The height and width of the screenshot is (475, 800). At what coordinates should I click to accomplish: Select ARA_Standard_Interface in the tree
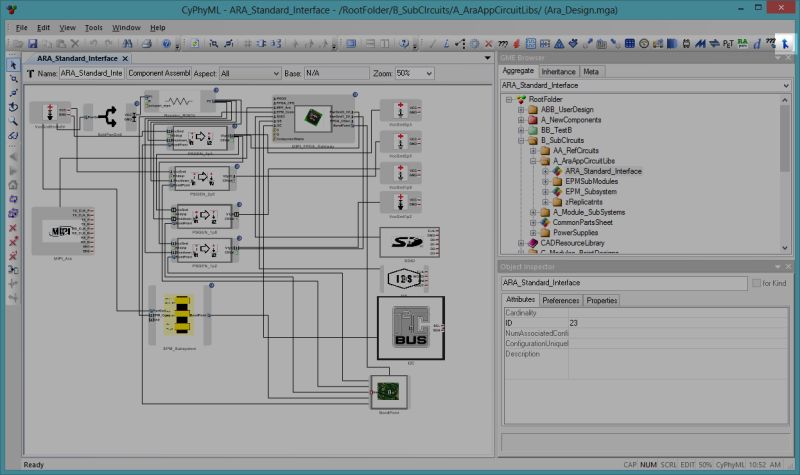[x=603, y=171]
